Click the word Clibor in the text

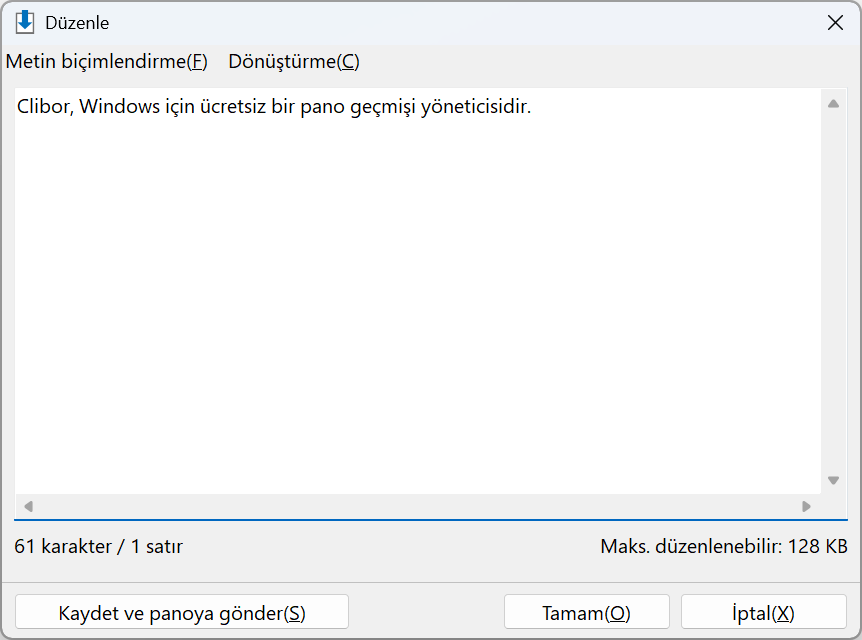tap(44, 106)
